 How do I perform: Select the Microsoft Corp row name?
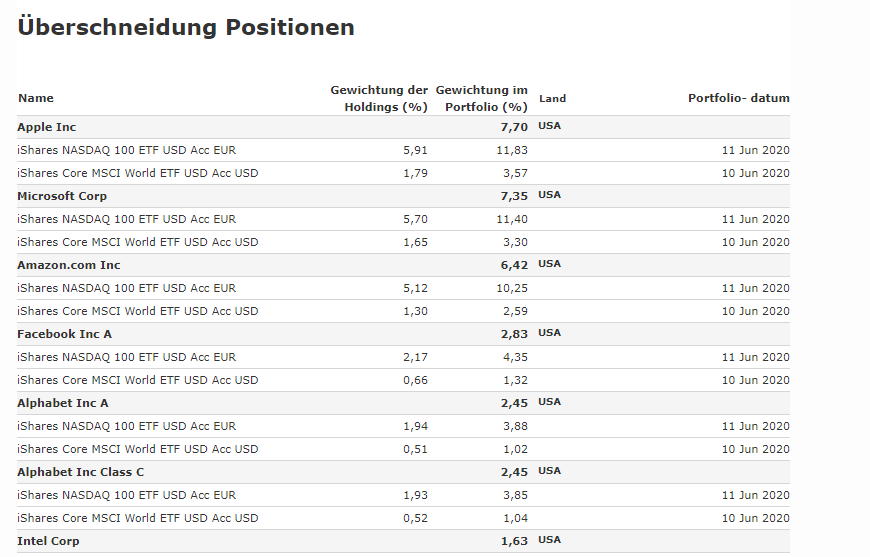[62, 196]
